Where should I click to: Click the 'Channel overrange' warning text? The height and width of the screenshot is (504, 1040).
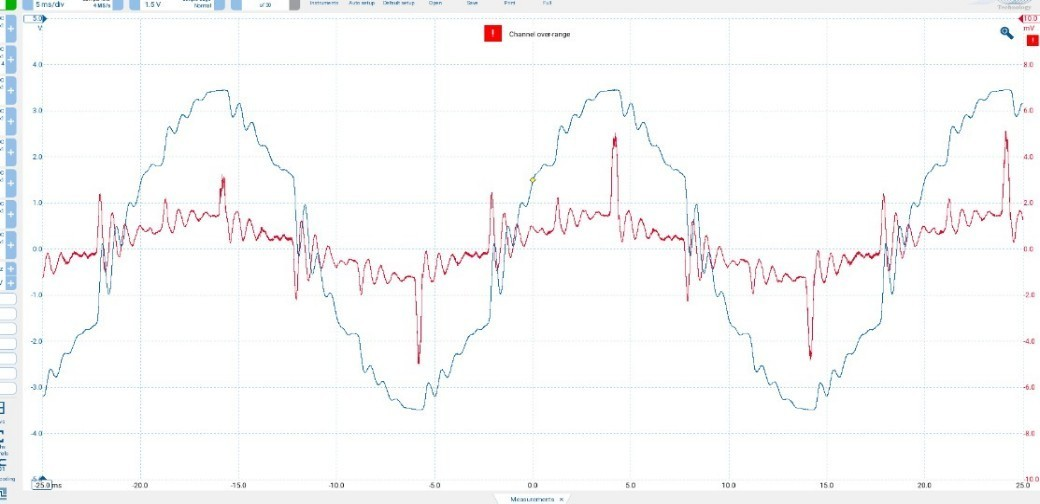[539, 34]
